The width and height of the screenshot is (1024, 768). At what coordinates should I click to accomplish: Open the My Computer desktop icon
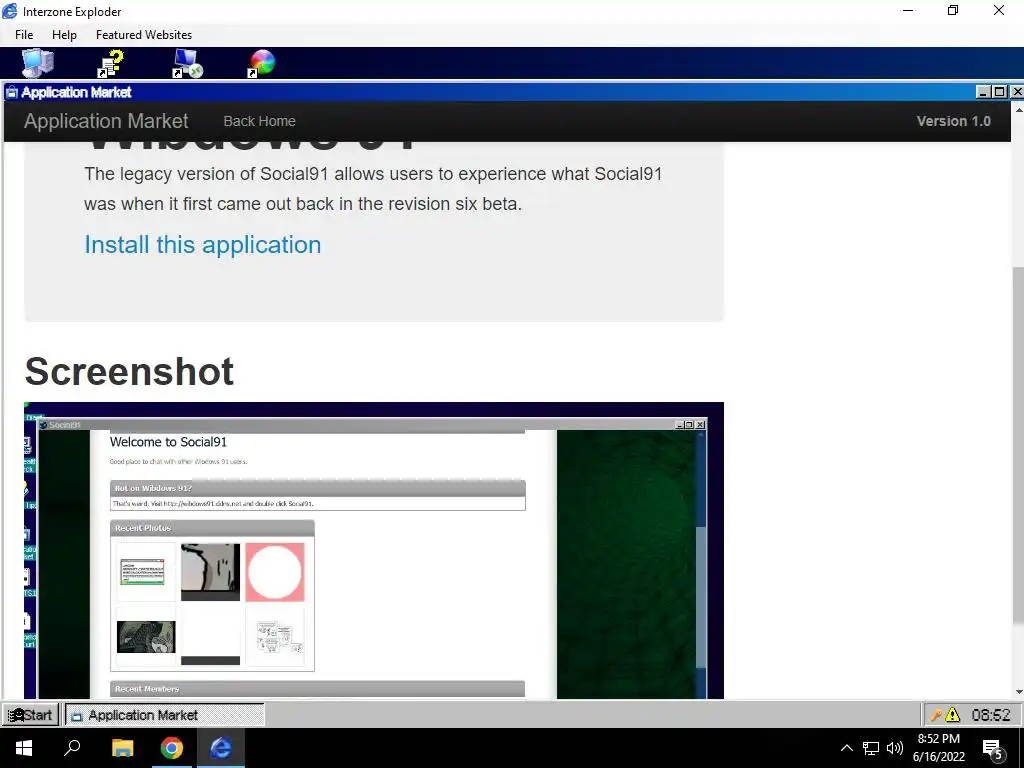coord(38,63)
